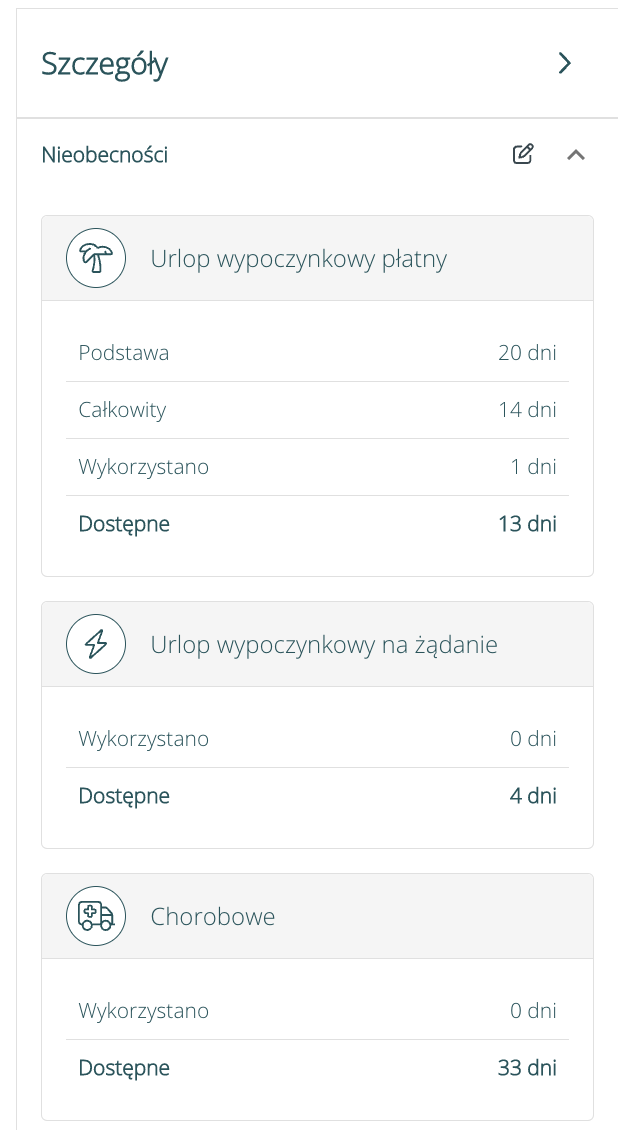Click the Szczegóły heading
Viewport: 626px width, 1130px height.
coord(105,64)
